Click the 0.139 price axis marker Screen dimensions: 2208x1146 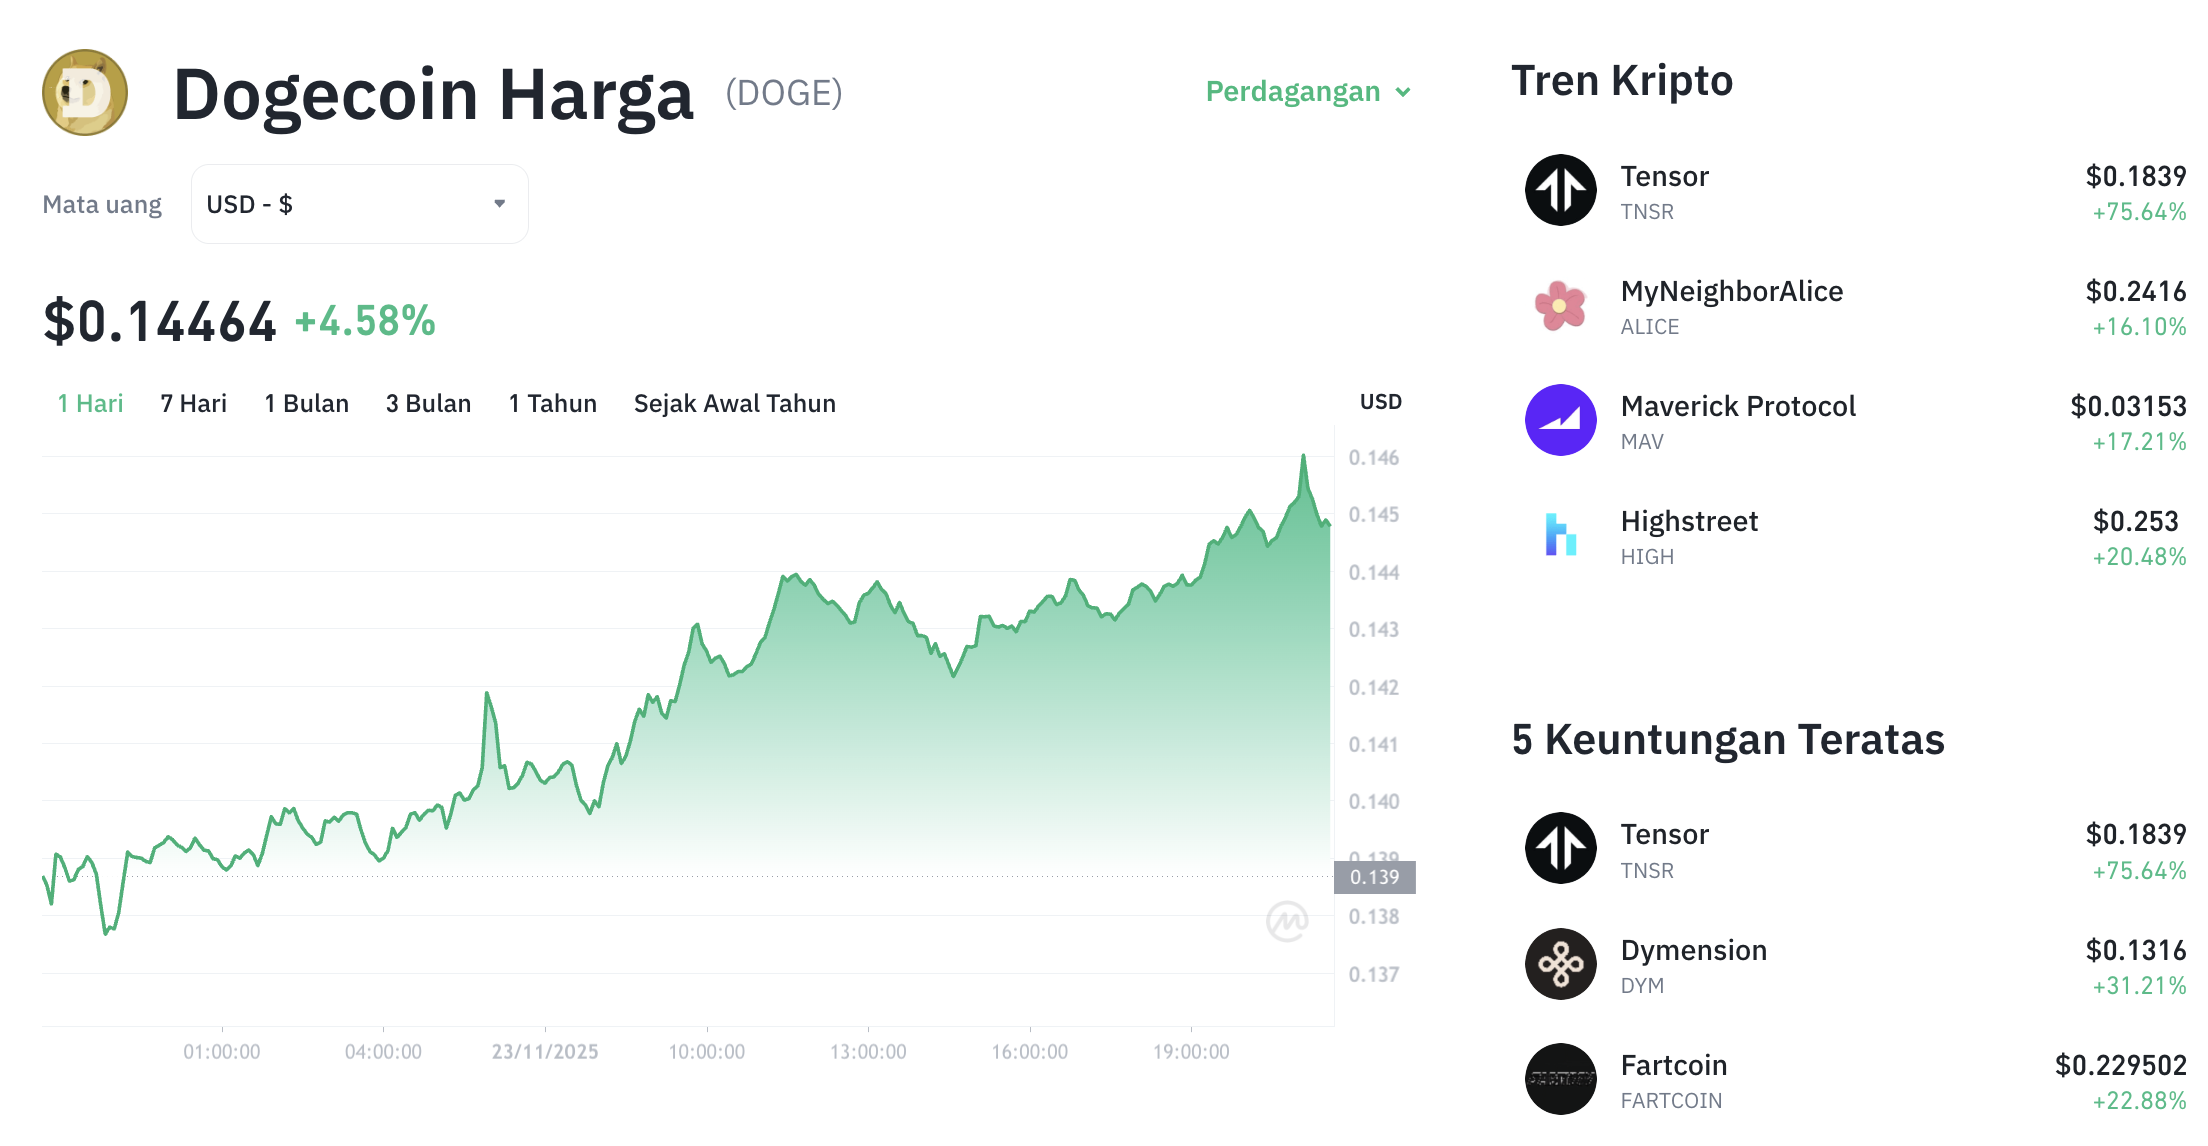pos(1377,879)
